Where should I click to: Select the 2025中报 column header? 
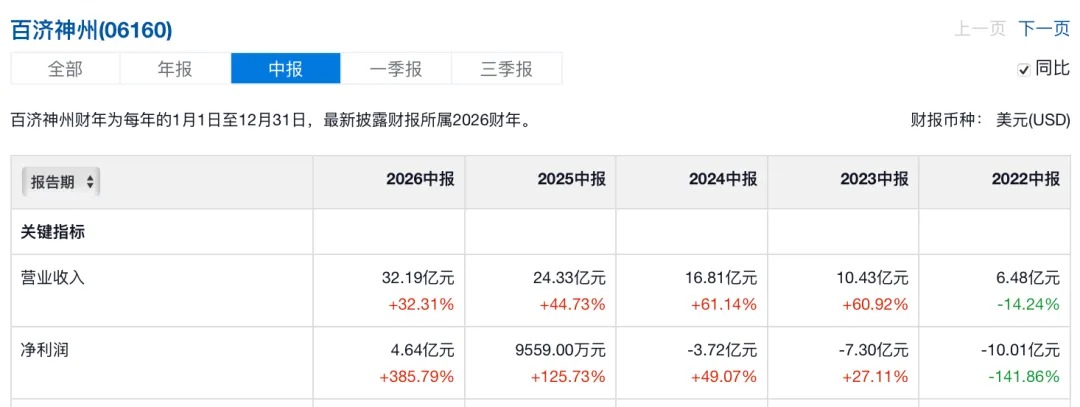[572, 180]
